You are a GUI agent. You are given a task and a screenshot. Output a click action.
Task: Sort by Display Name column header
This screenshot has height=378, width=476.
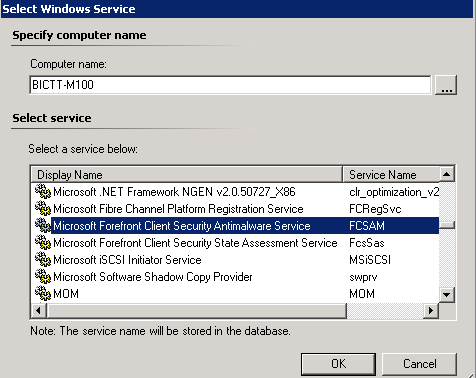(x=187, y=174)
